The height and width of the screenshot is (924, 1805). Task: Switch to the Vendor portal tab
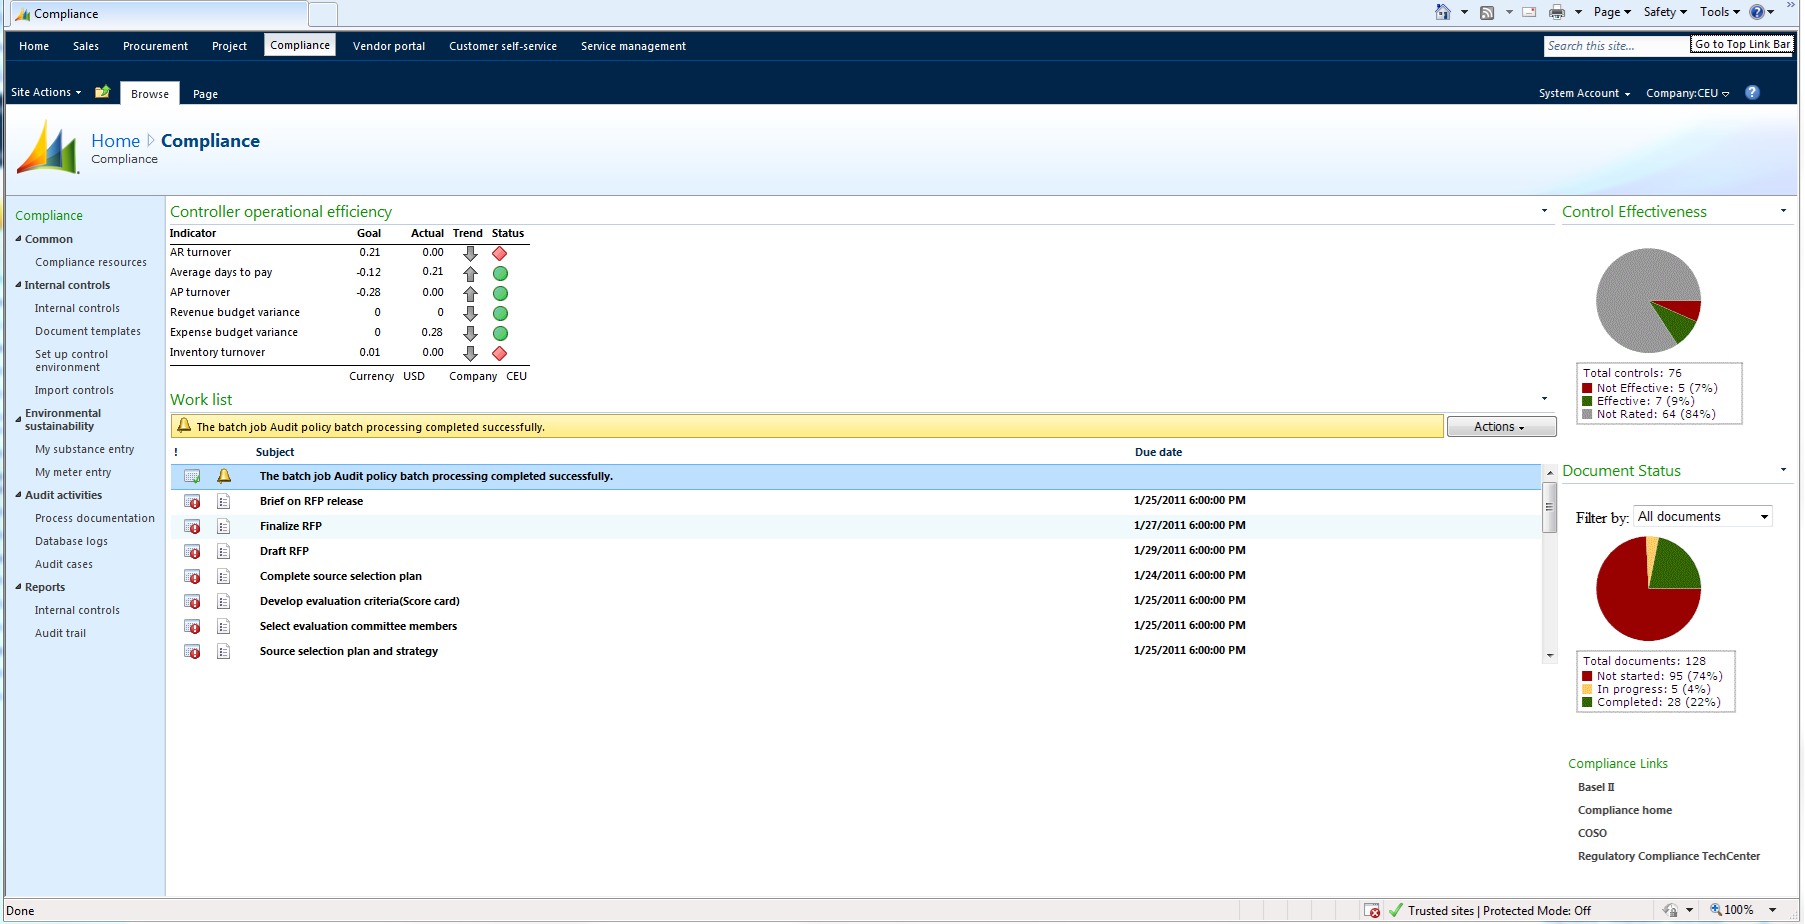click(389, 45)
